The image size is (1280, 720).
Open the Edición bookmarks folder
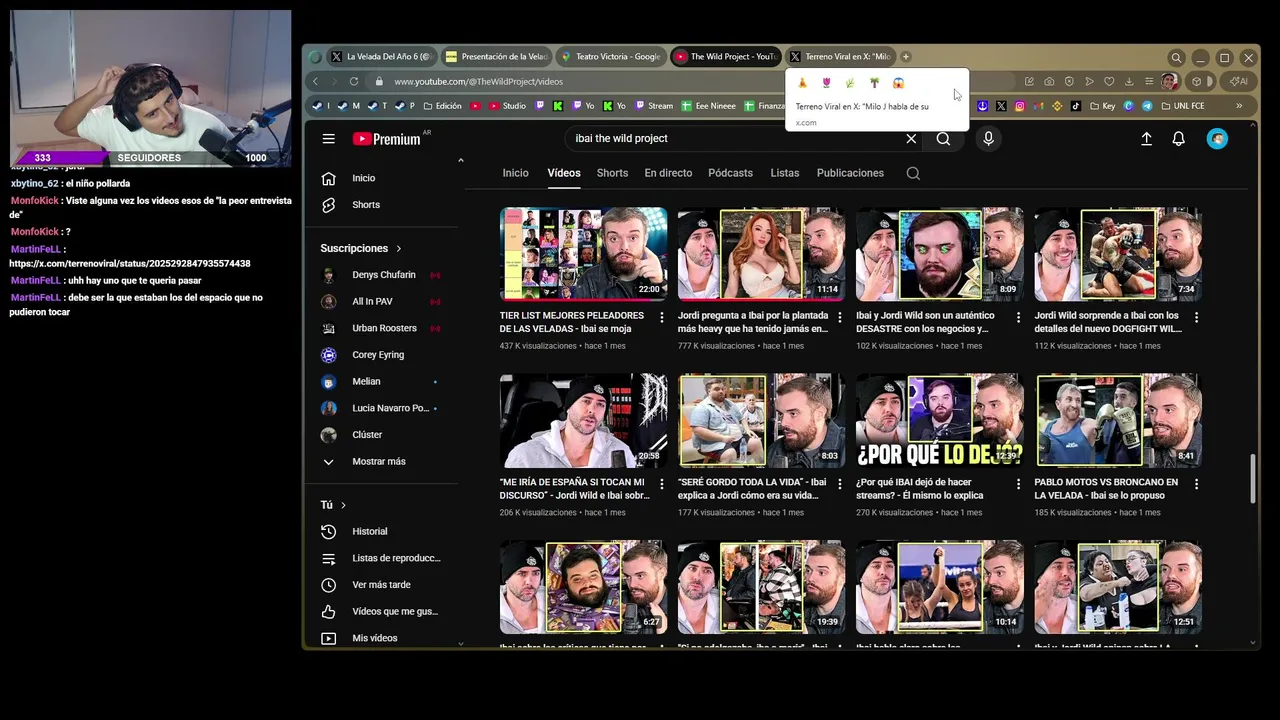pyautogui.click(x=442, y=106)
